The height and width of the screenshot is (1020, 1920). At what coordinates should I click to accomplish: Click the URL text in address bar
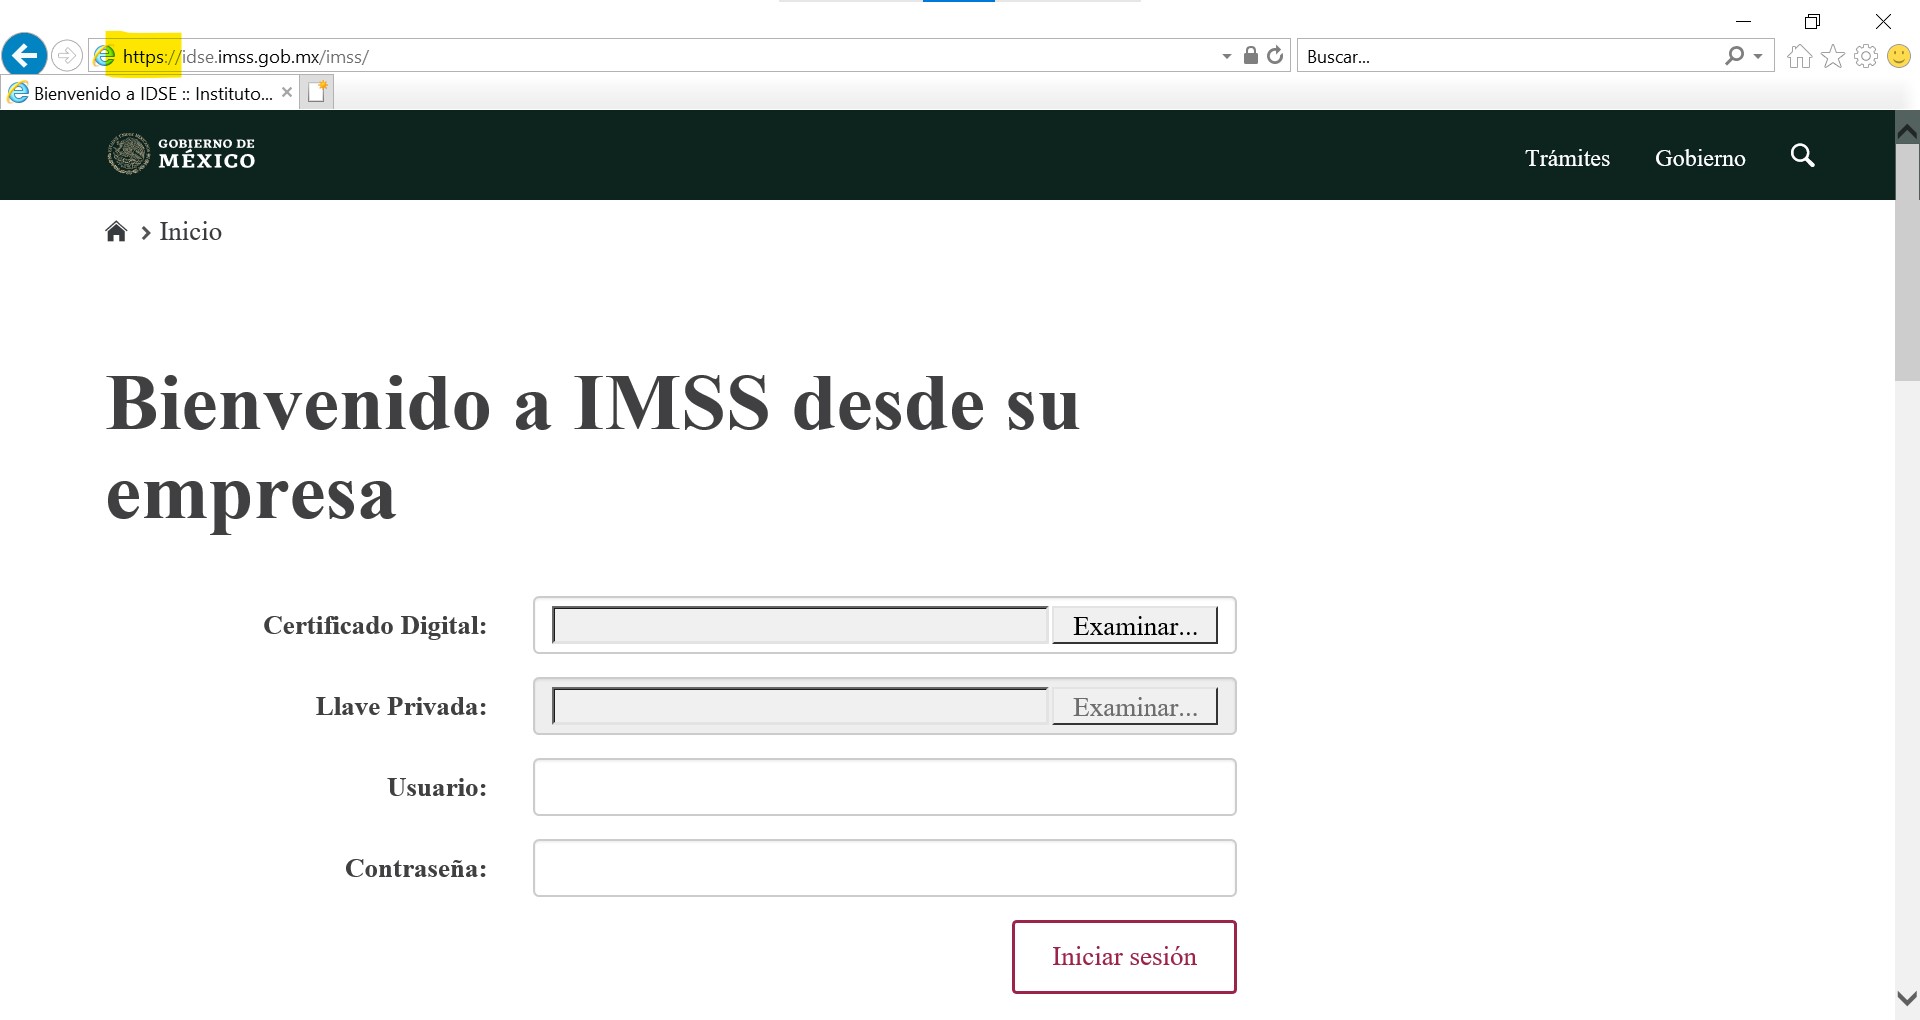(246, 57)
